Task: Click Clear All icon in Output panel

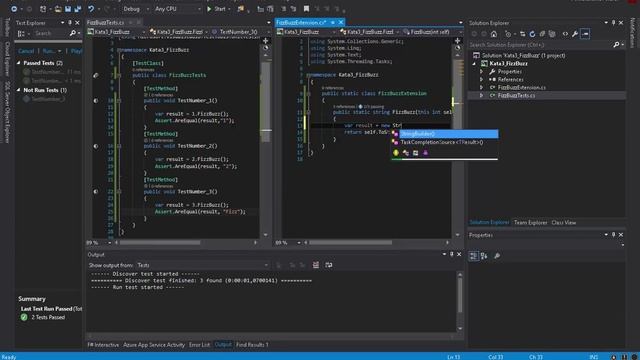Action: click(x=316, y=265)
